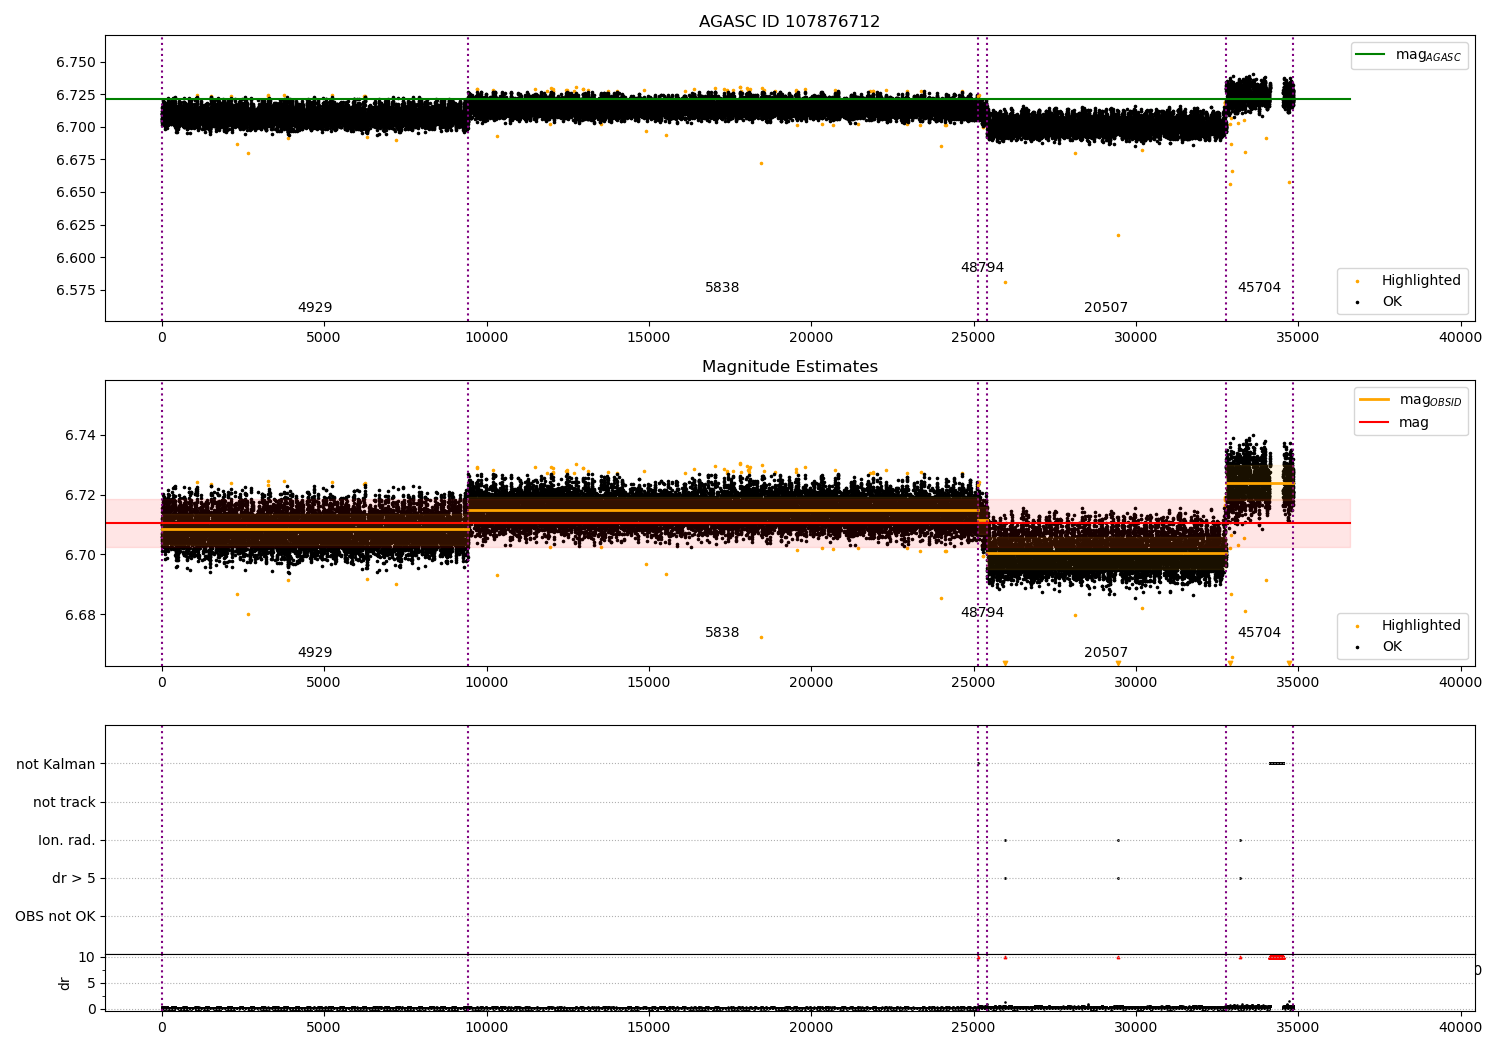Click the 10000 x-axis tick in top plot
Screen dimensions: 1500x1050
click(486, 338)
